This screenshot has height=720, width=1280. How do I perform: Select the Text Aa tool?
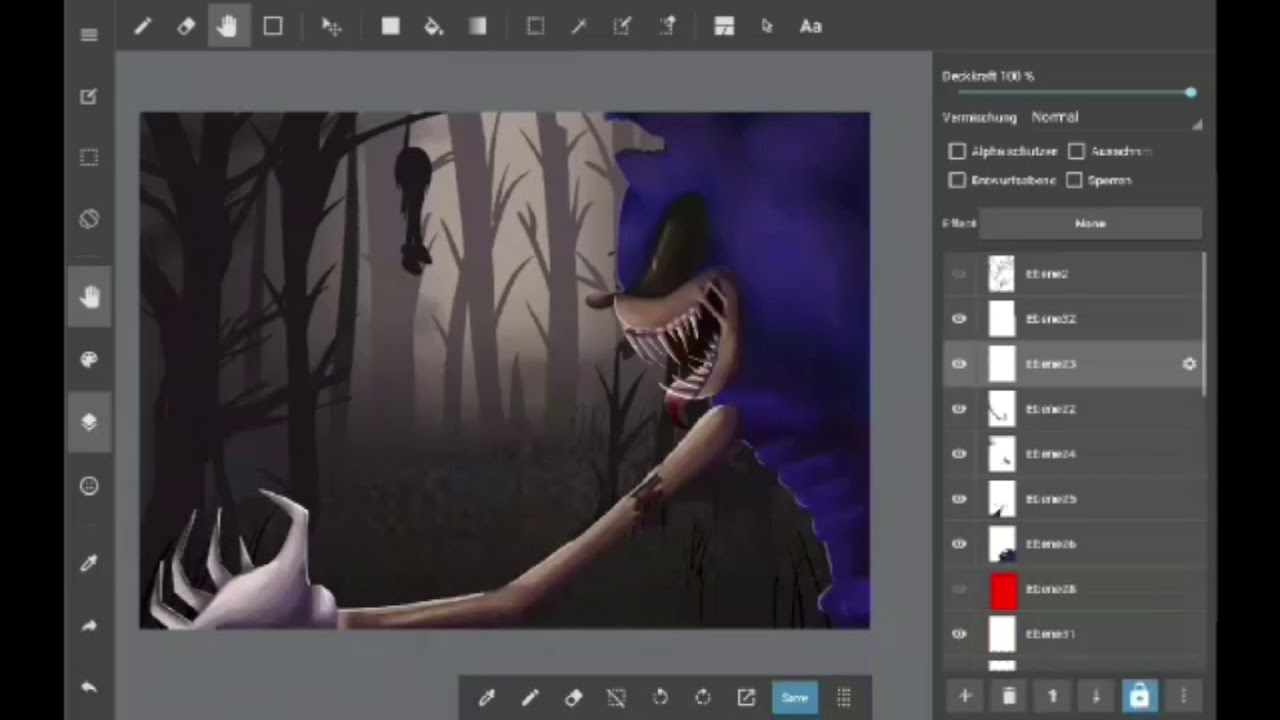pos(811,27)
